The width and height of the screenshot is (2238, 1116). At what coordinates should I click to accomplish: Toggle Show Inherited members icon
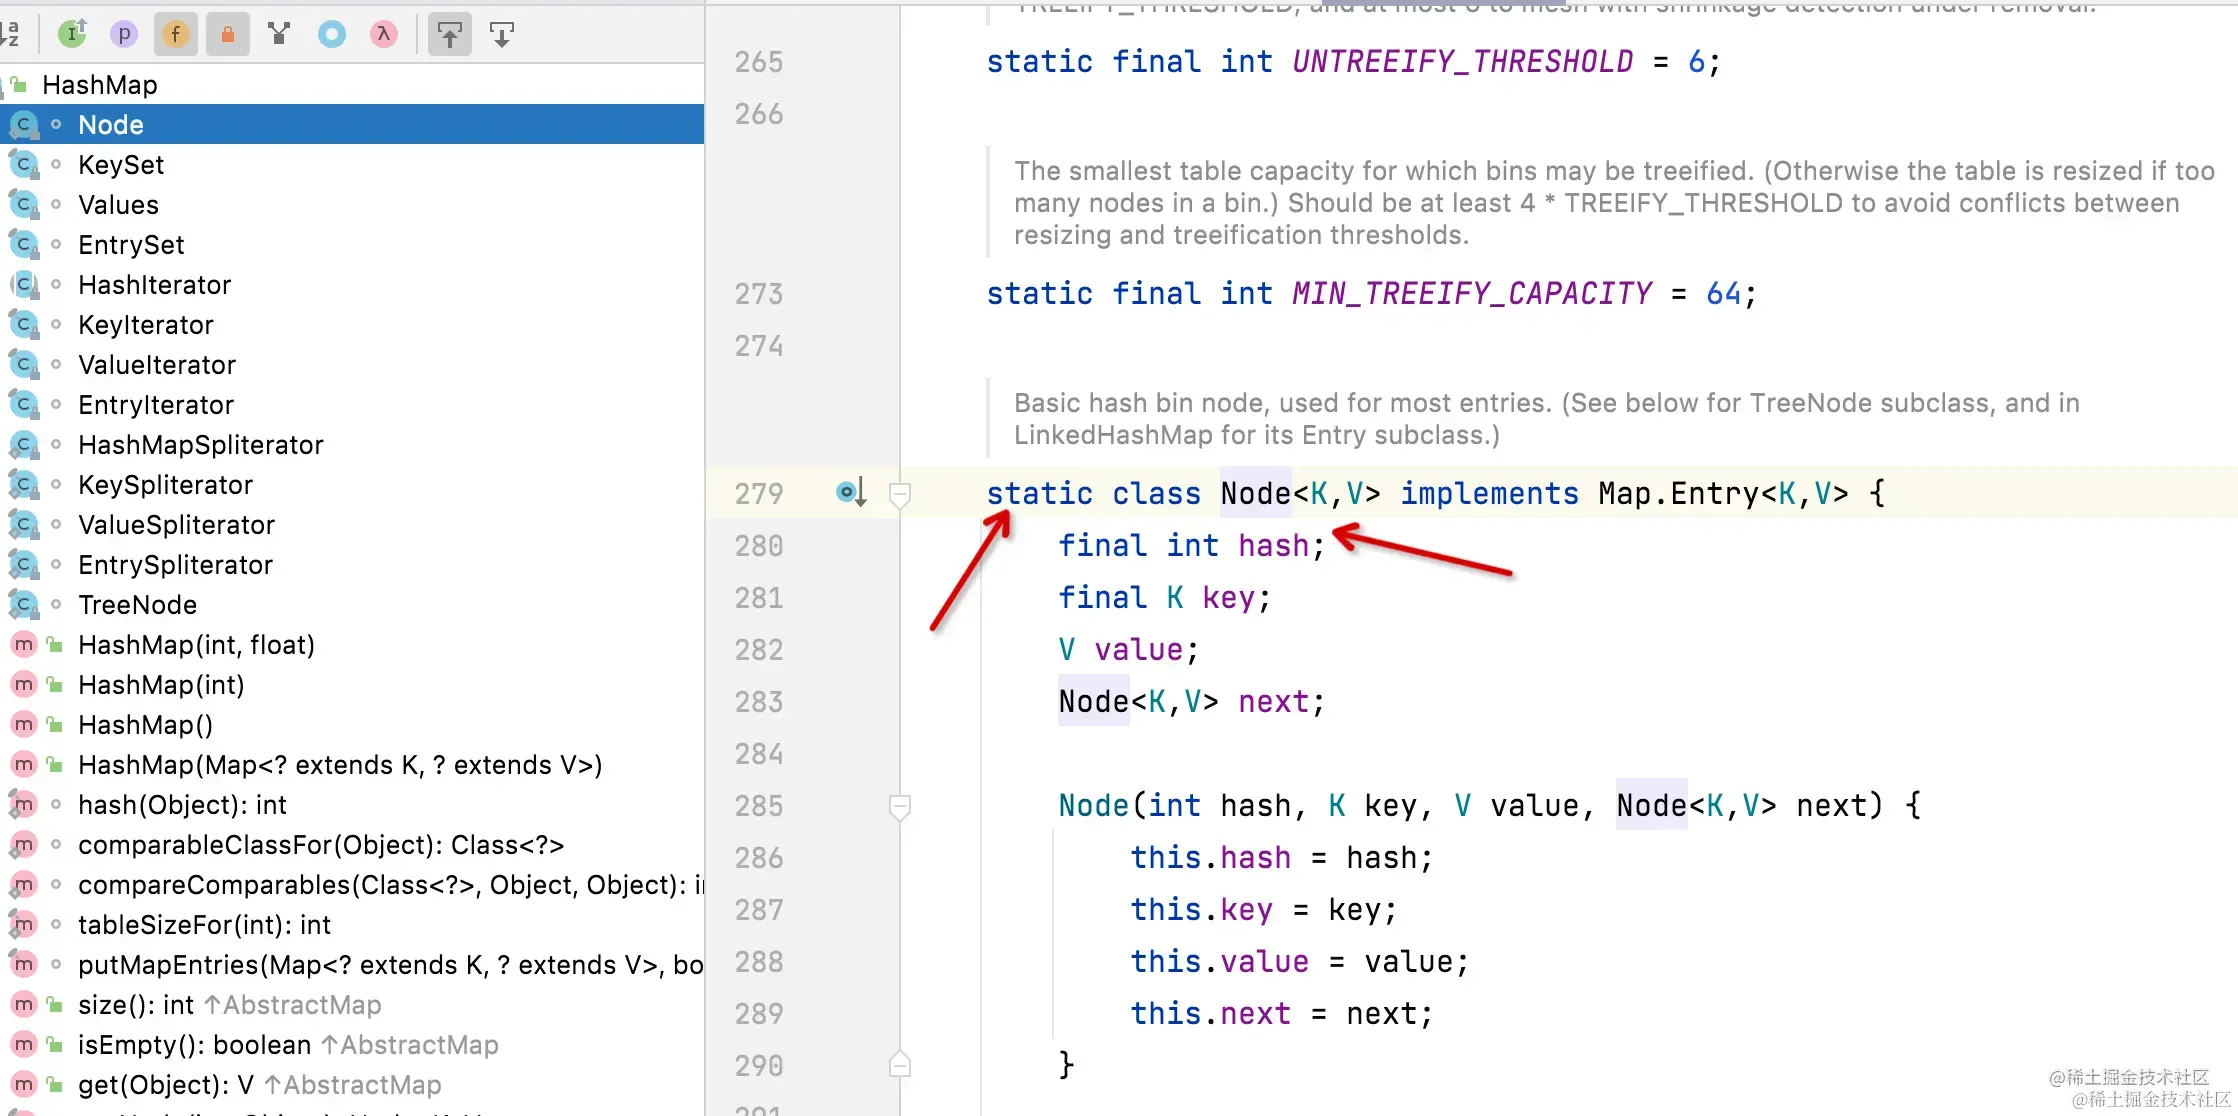click(x=72, y=35)
